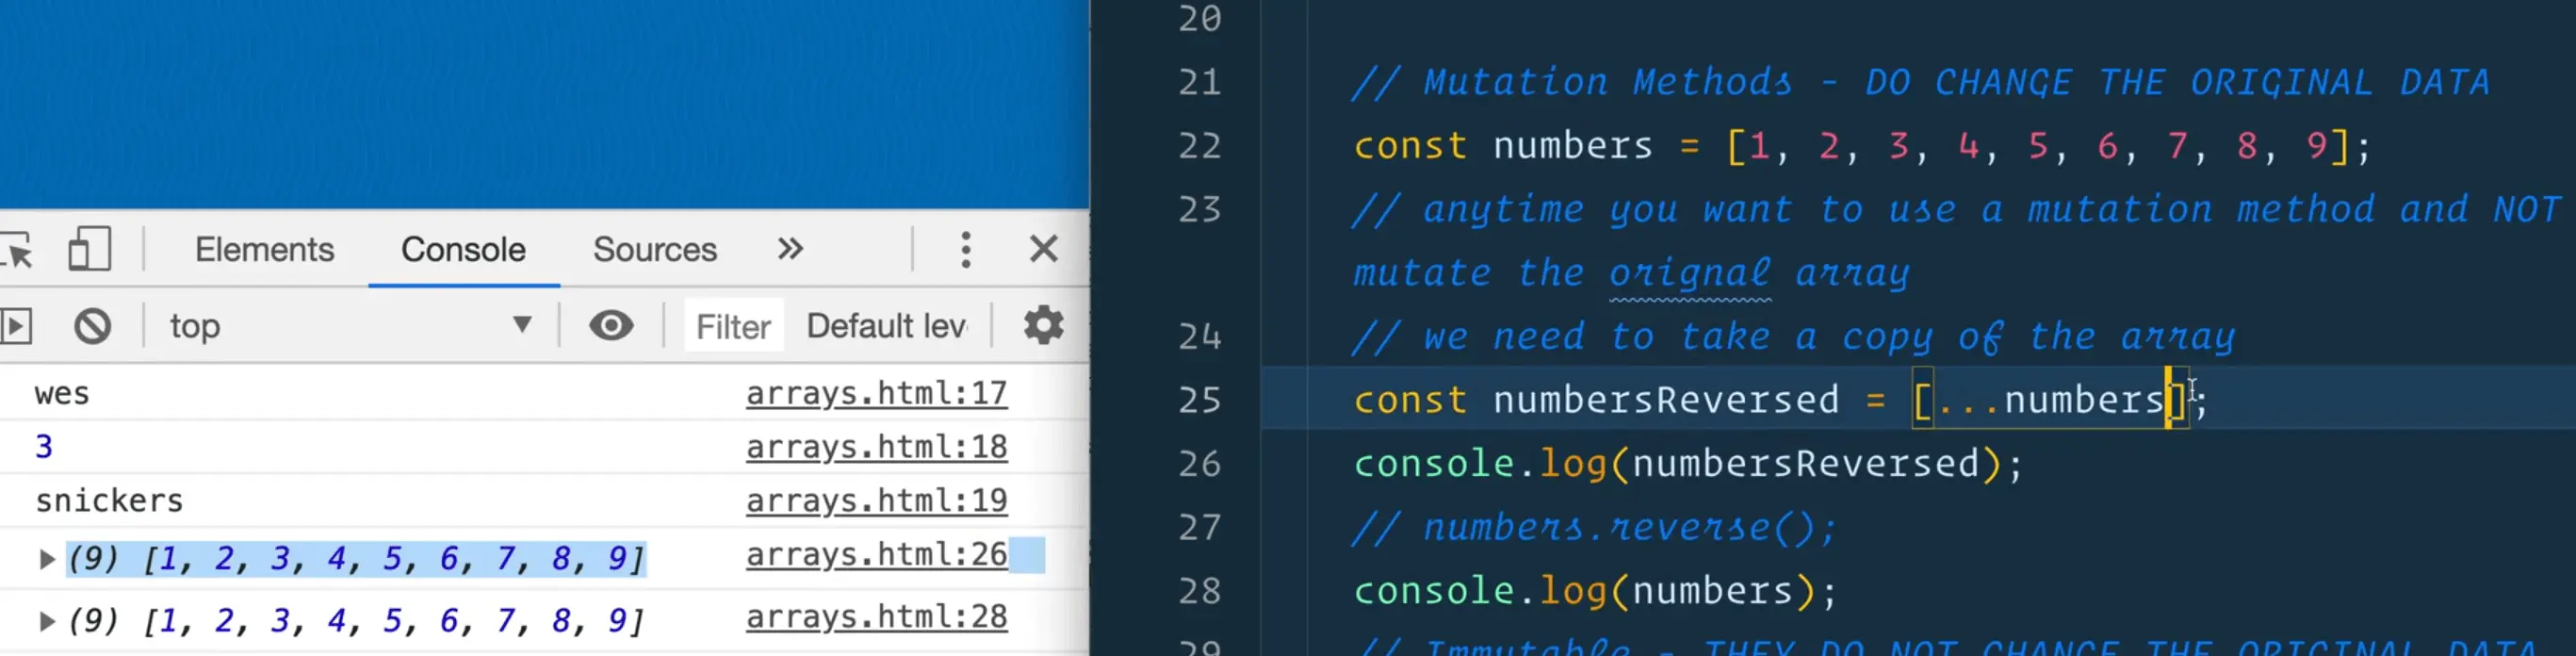
Task: Click line number 25 in editor gutter
Action: (1199, 400)
